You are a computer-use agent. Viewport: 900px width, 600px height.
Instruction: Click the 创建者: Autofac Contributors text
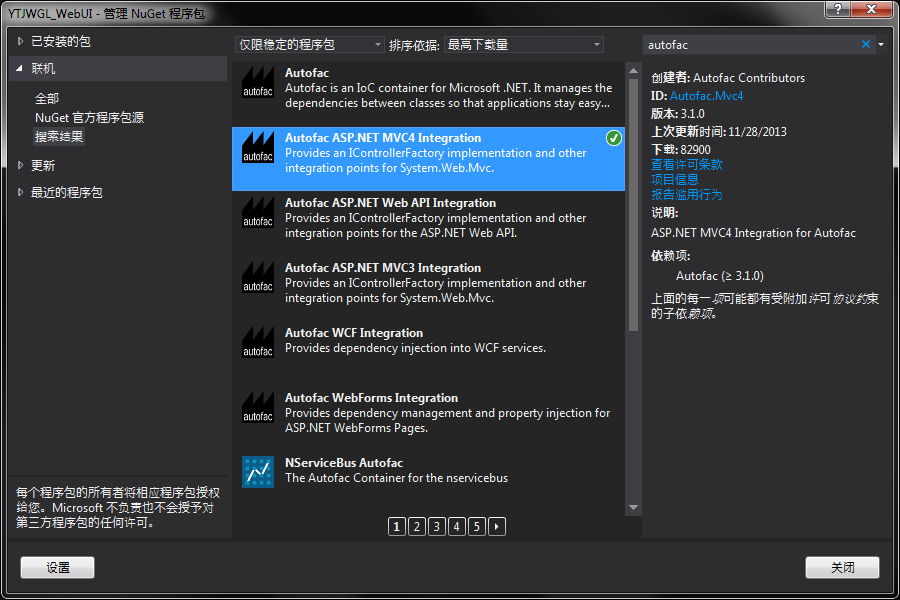[x=728, y=78]
